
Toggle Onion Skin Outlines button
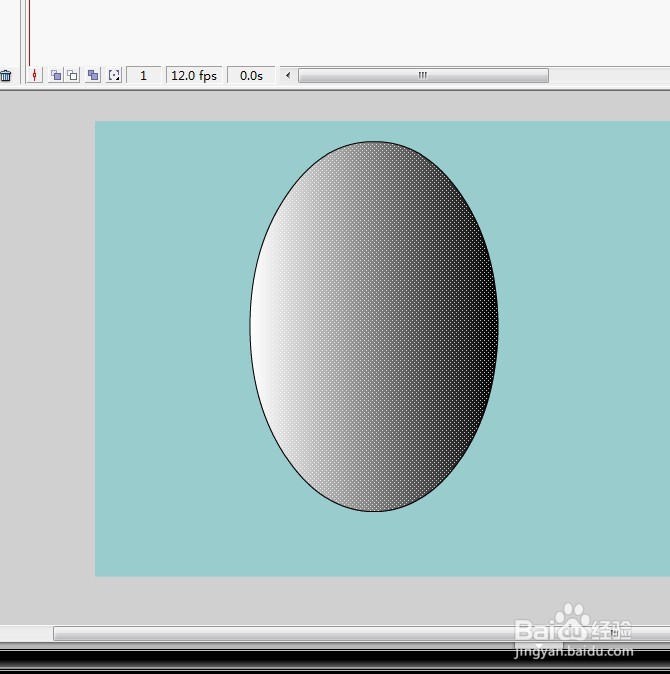point(72,75)
